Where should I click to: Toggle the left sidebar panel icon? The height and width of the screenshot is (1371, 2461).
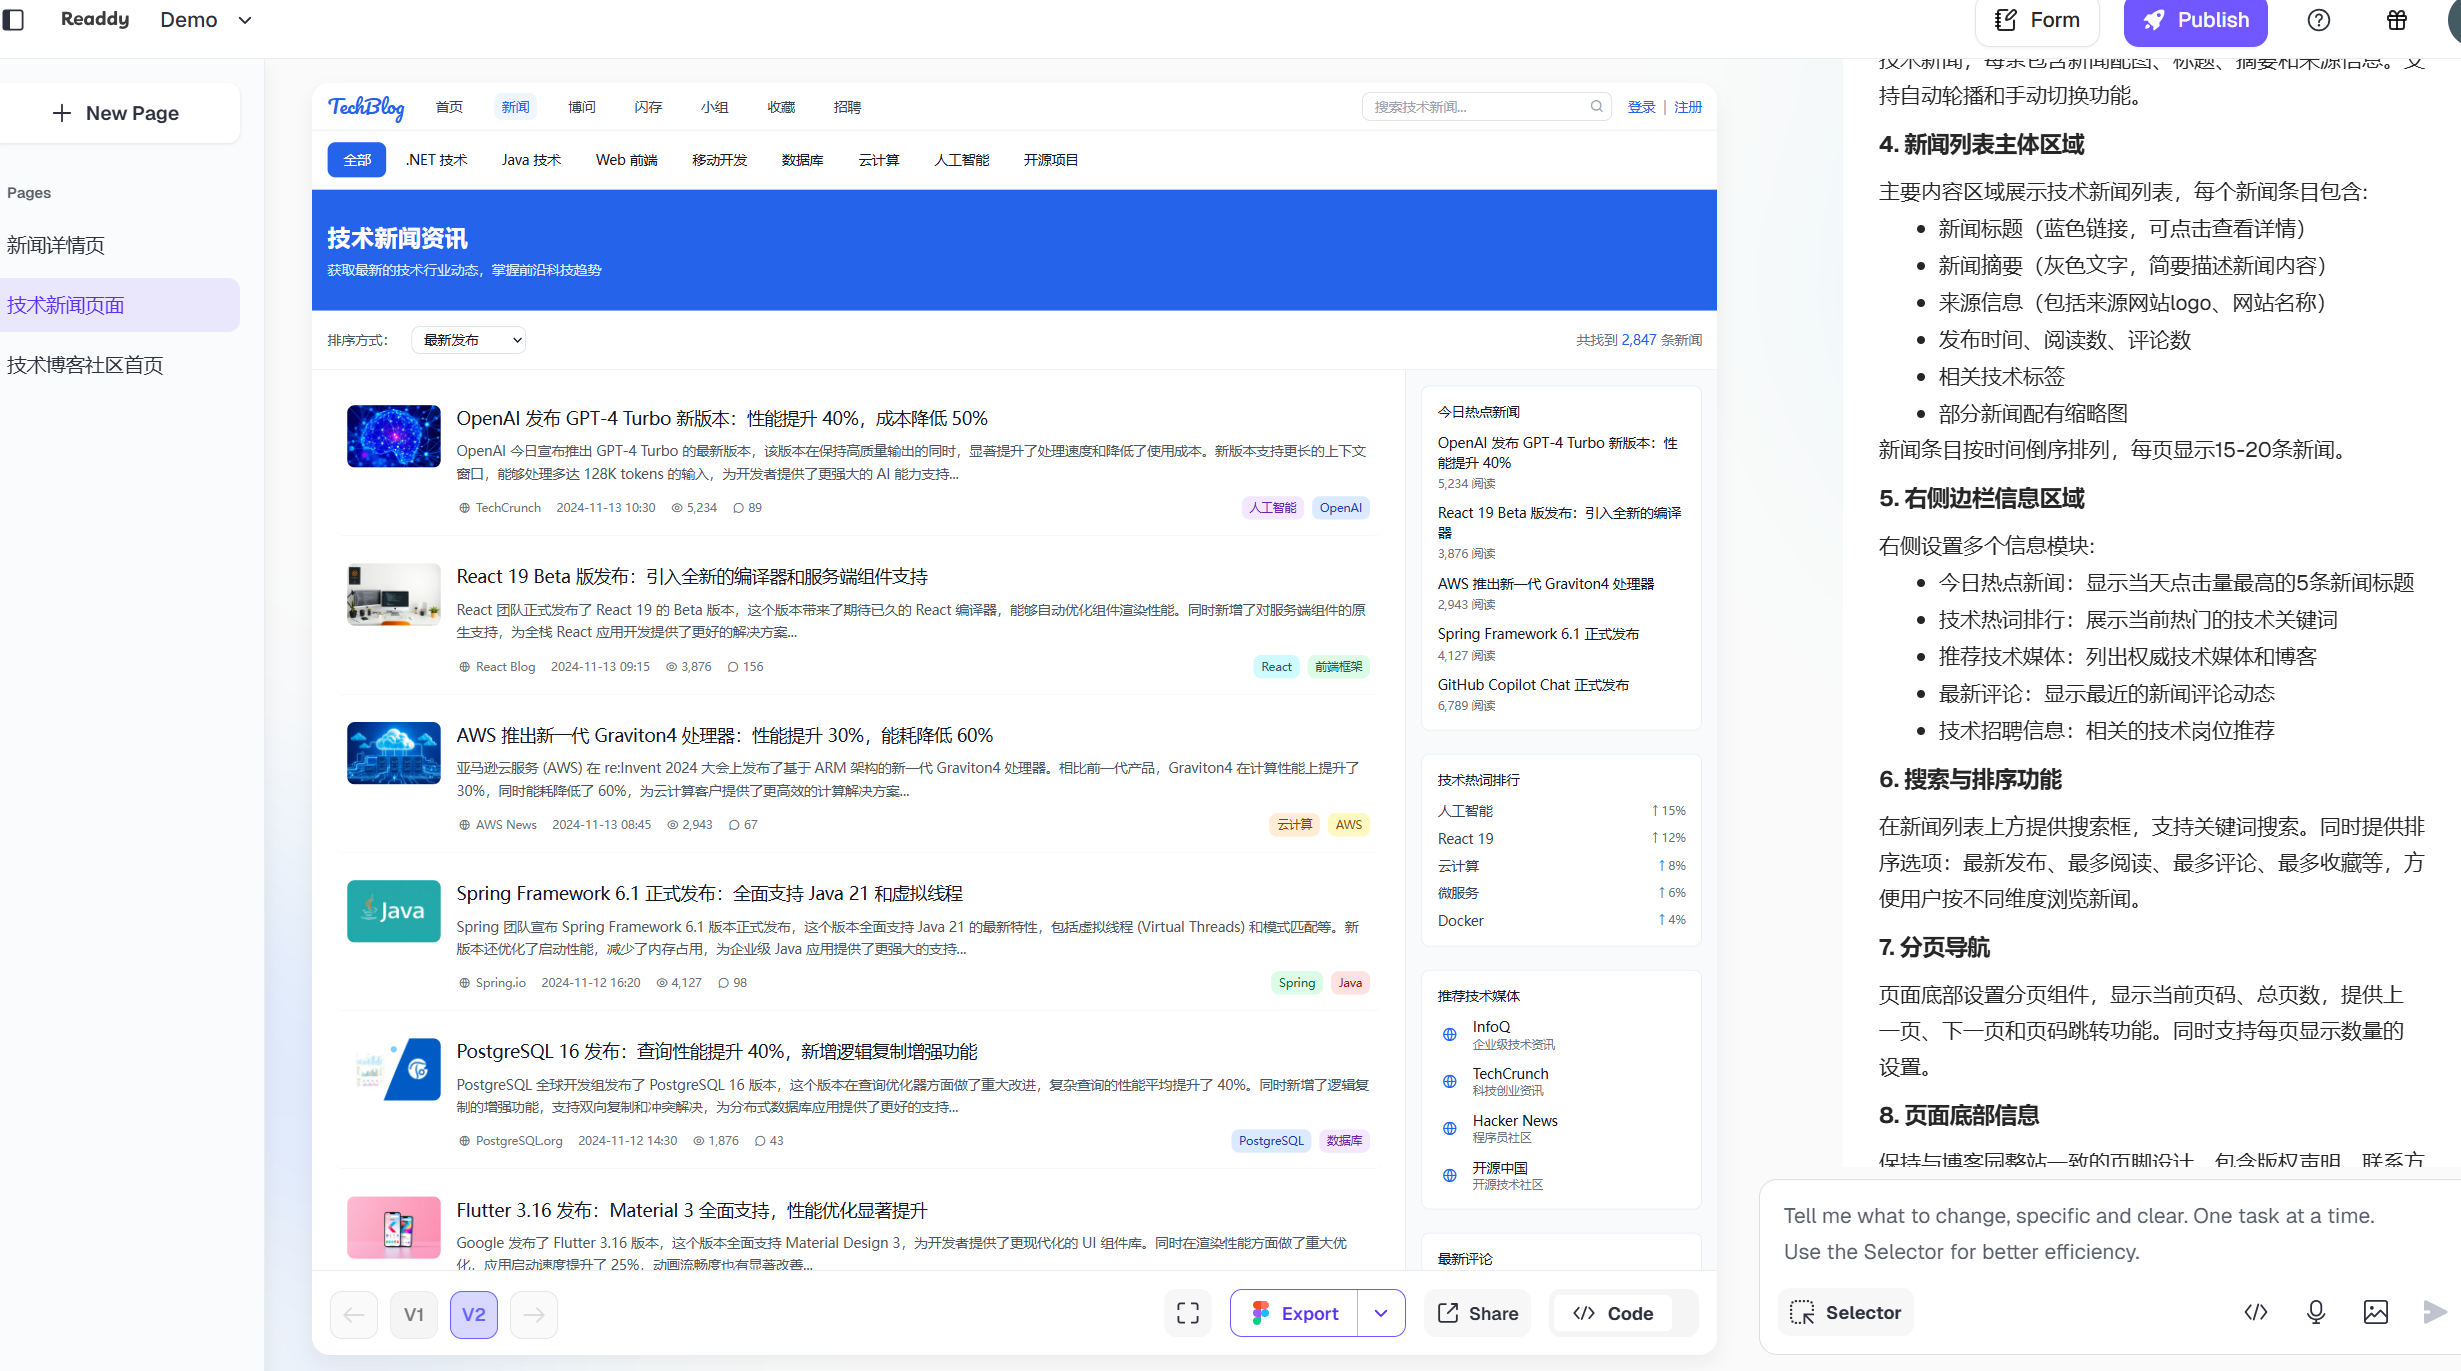(14, 19)
